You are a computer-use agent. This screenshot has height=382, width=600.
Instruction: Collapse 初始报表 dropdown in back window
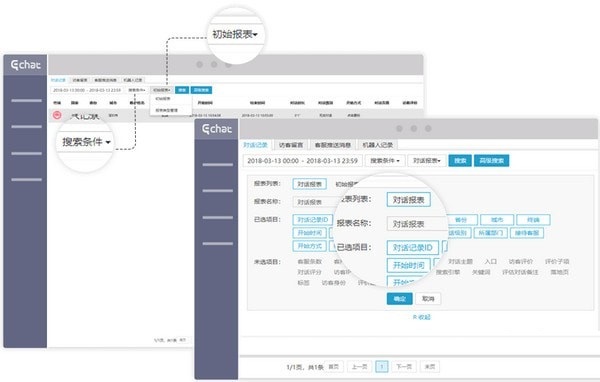click(x=162, y=90)
